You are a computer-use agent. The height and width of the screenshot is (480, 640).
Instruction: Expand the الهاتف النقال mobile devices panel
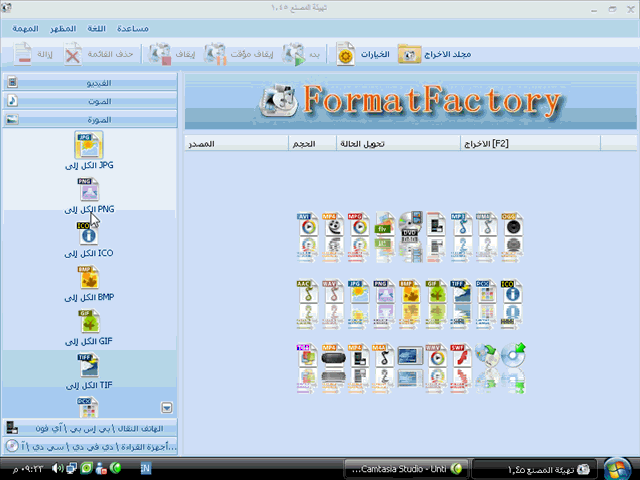(x=90, y=428)
